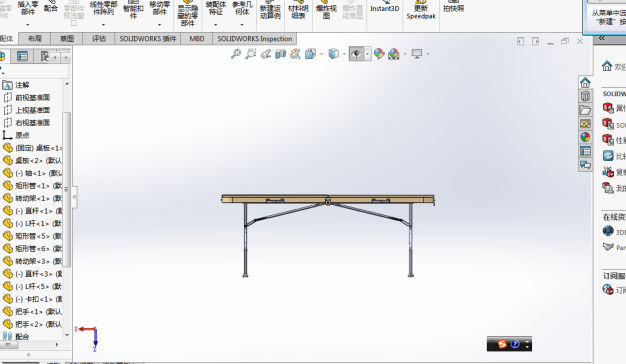626x364 pixels.
Task: Switch to the ConfigurationManager tab icon
Action: pos(44,56)
